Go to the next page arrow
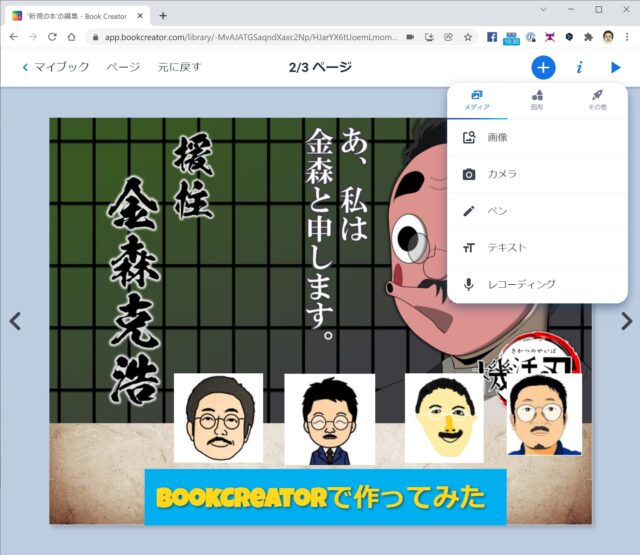Viewport: 640px width, 555px height. [x=626, y=321]
